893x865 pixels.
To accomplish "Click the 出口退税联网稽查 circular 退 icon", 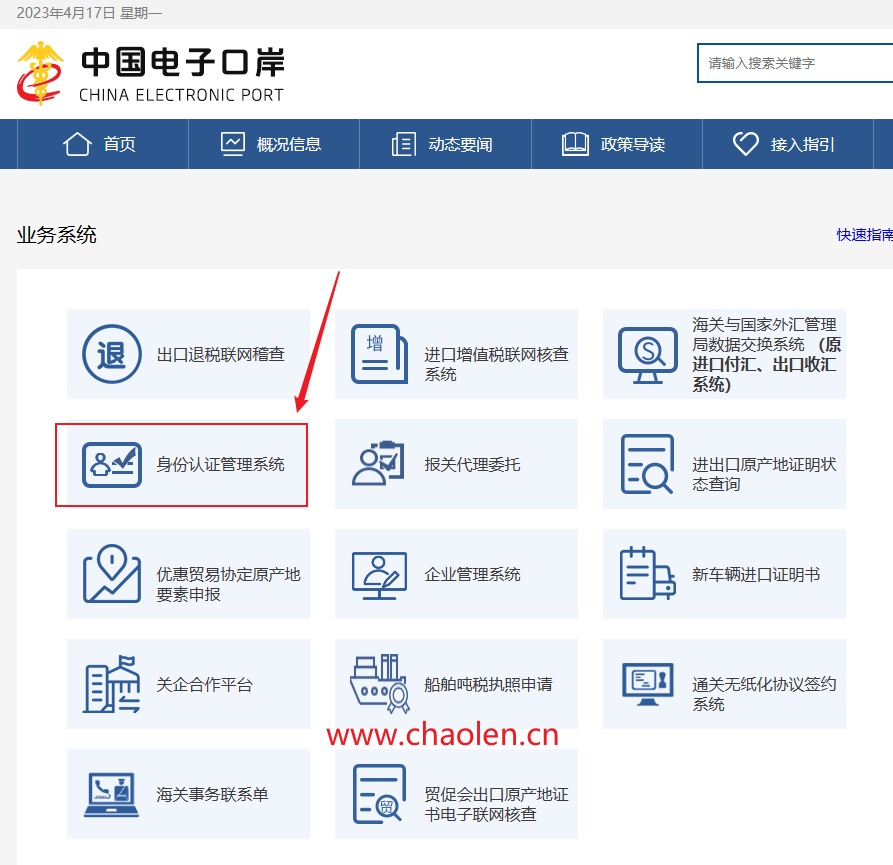I will click(x=111, y=354).
